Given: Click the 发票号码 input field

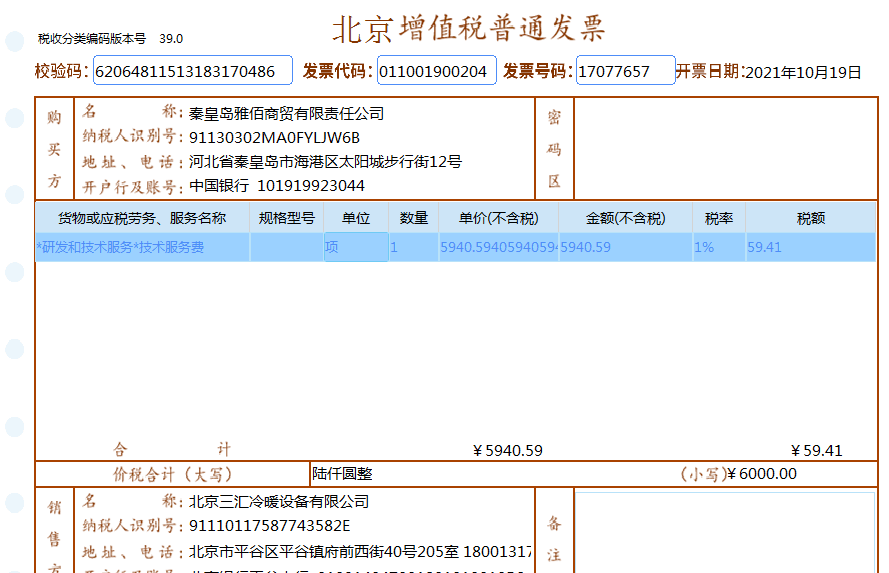Looking at the screenshot, I should (625, 70).
